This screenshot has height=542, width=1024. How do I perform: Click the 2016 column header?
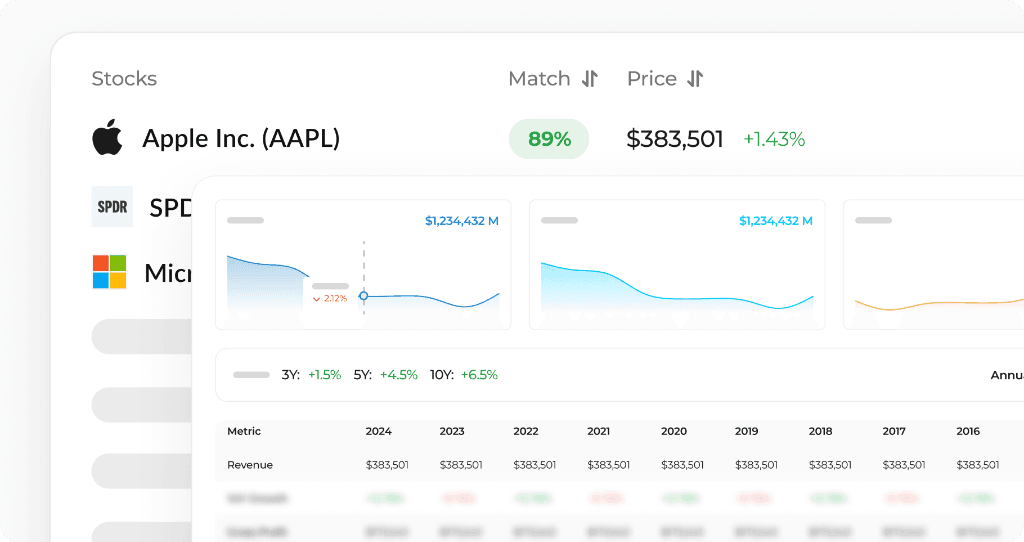coord(968,431)
